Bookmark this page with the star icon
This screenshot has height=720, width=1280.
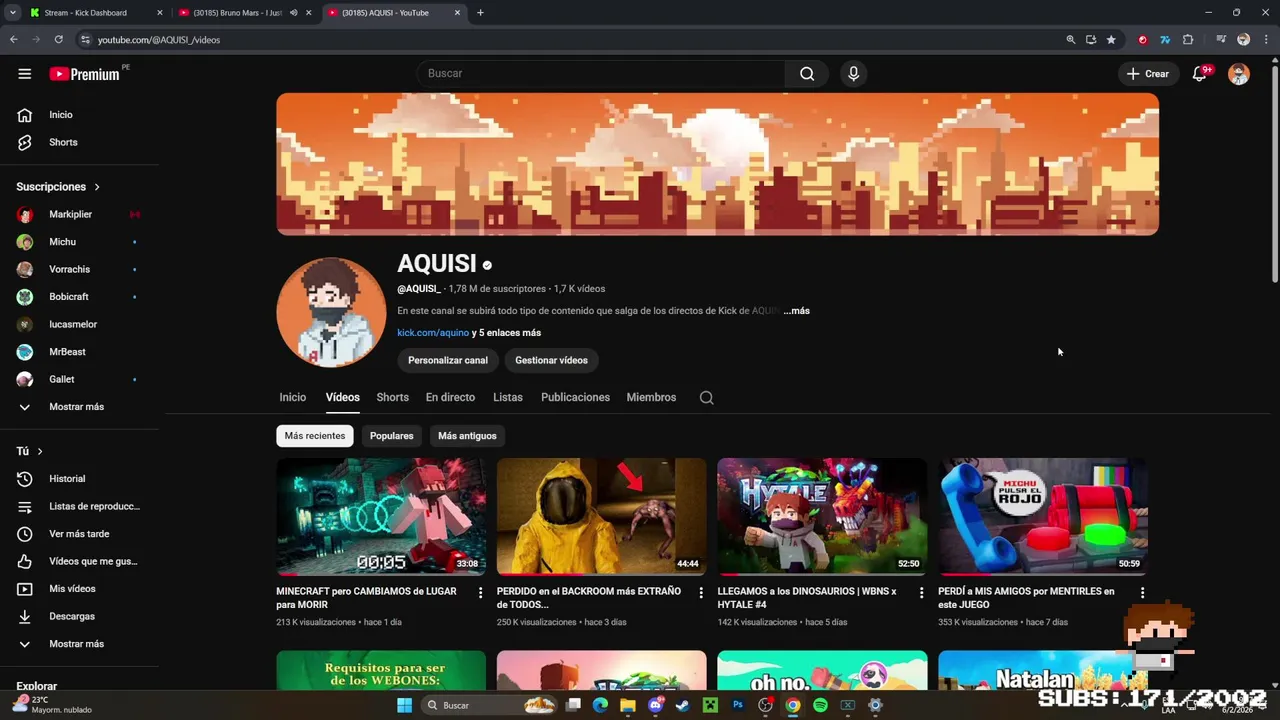(1111, 40)
